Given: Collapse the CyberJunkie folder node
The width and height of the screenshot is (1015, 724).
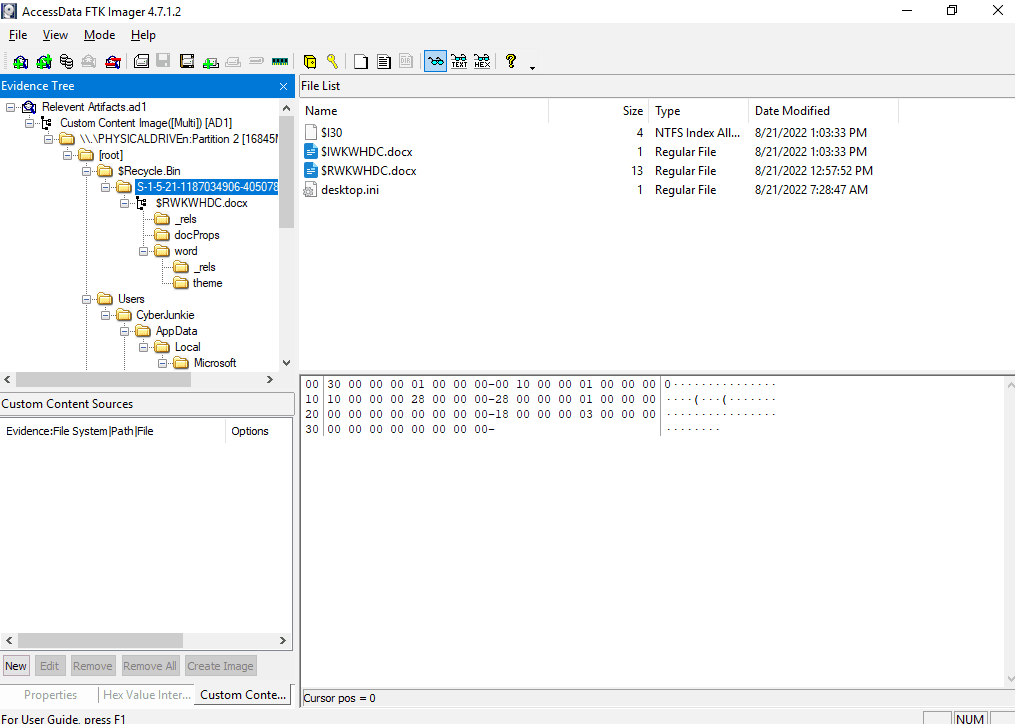Looking at the screenshot, I should click(x=106, y=315).
